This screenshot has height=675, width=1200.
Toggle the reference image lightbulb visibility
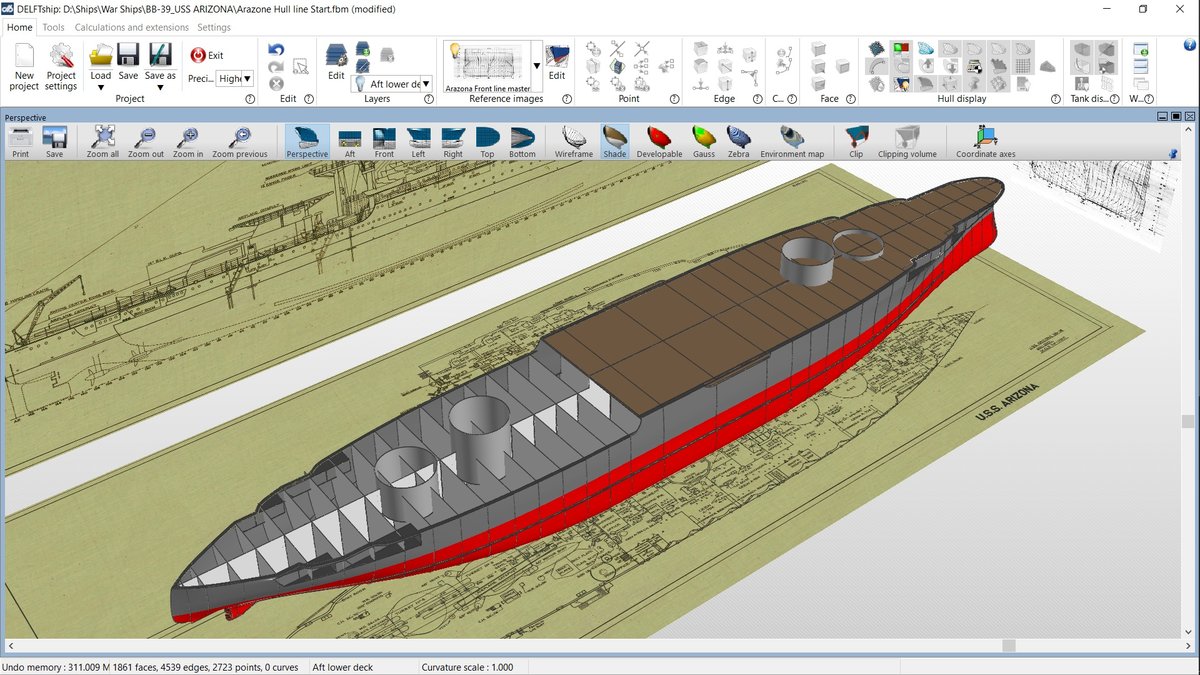click(453, 52)
